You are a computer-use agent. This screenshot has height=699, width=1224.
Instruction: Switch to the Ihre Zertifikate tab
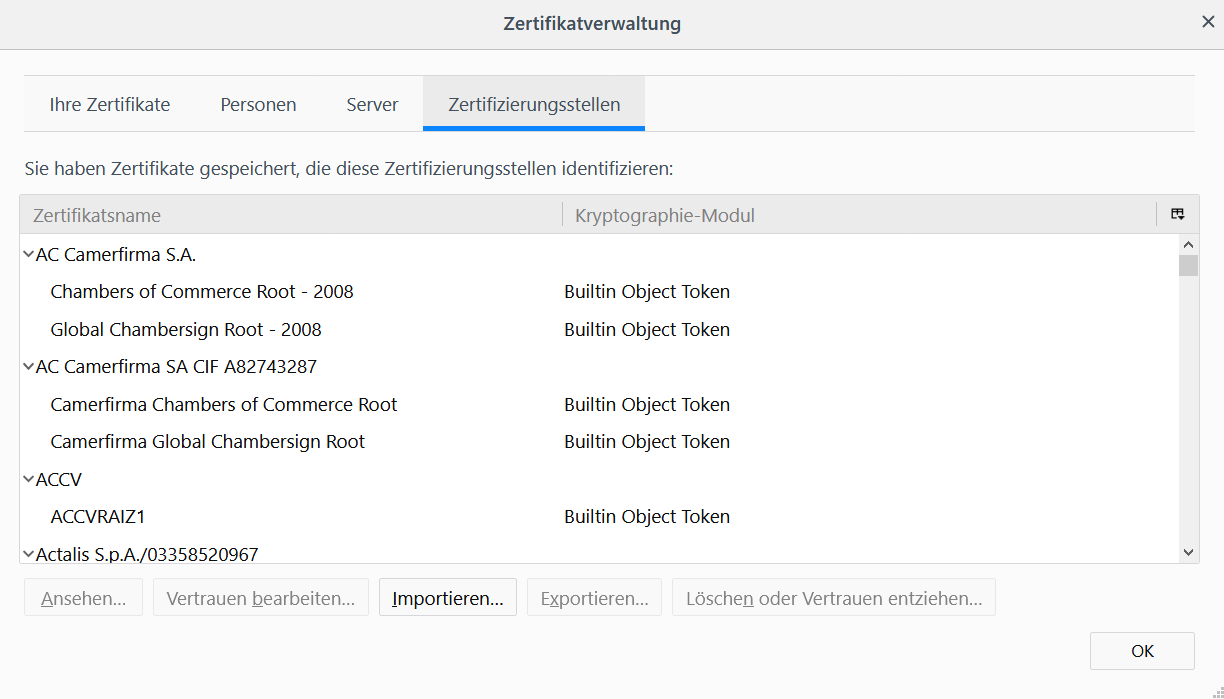tap(110, 104)
